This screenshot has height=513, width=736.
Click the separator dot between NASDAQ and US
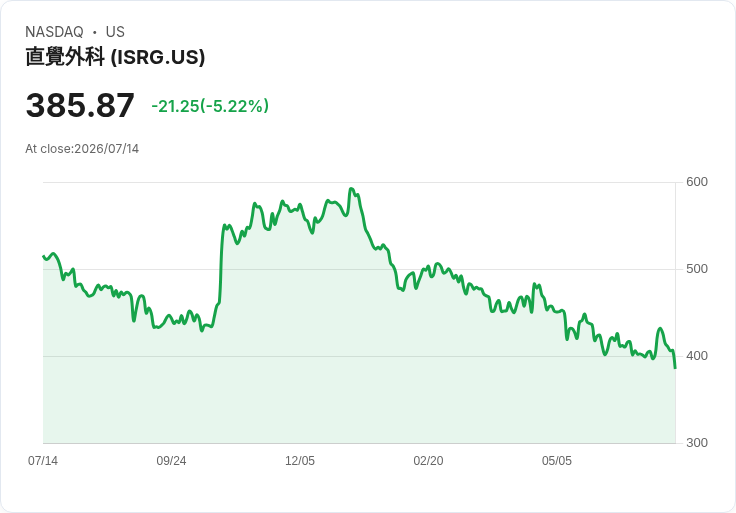coord(94,32)
